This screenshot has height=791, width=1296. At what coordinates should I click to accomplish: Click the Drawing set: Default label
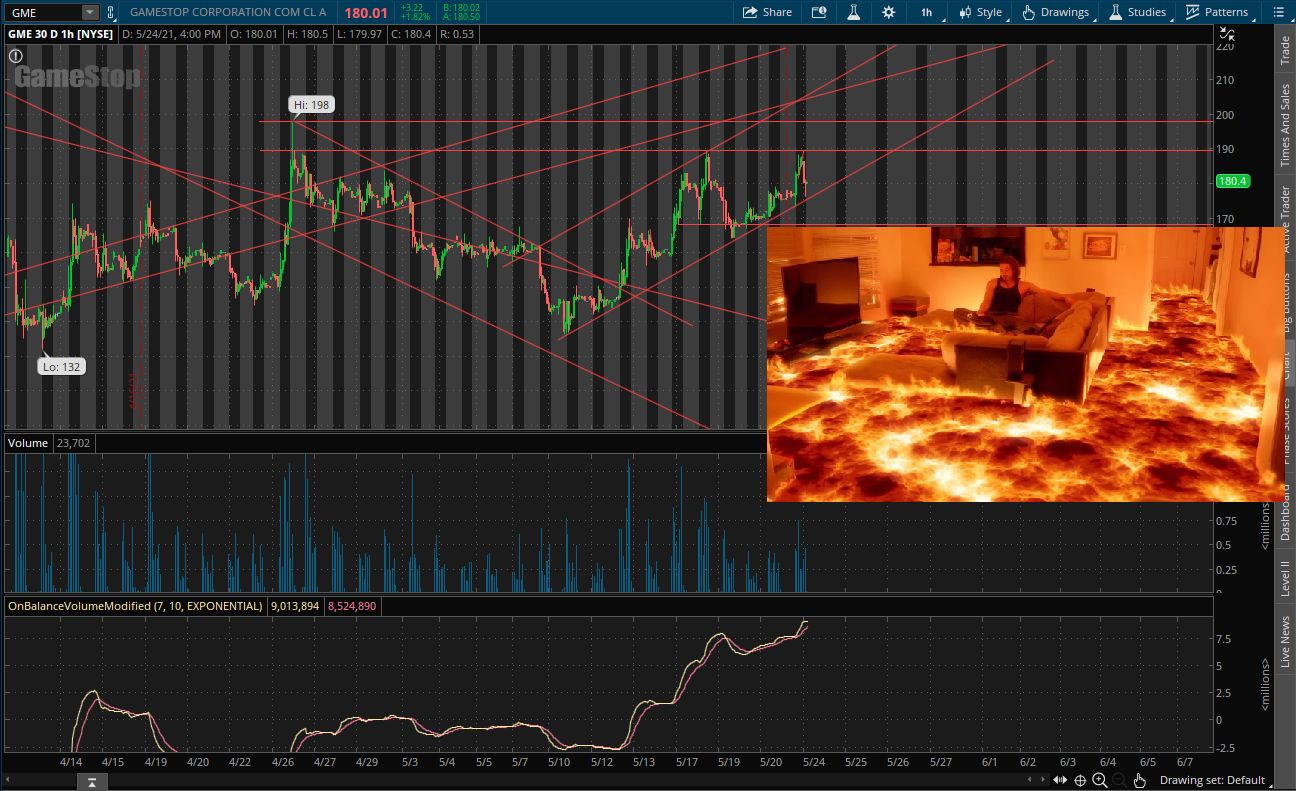click(1212, 780)
